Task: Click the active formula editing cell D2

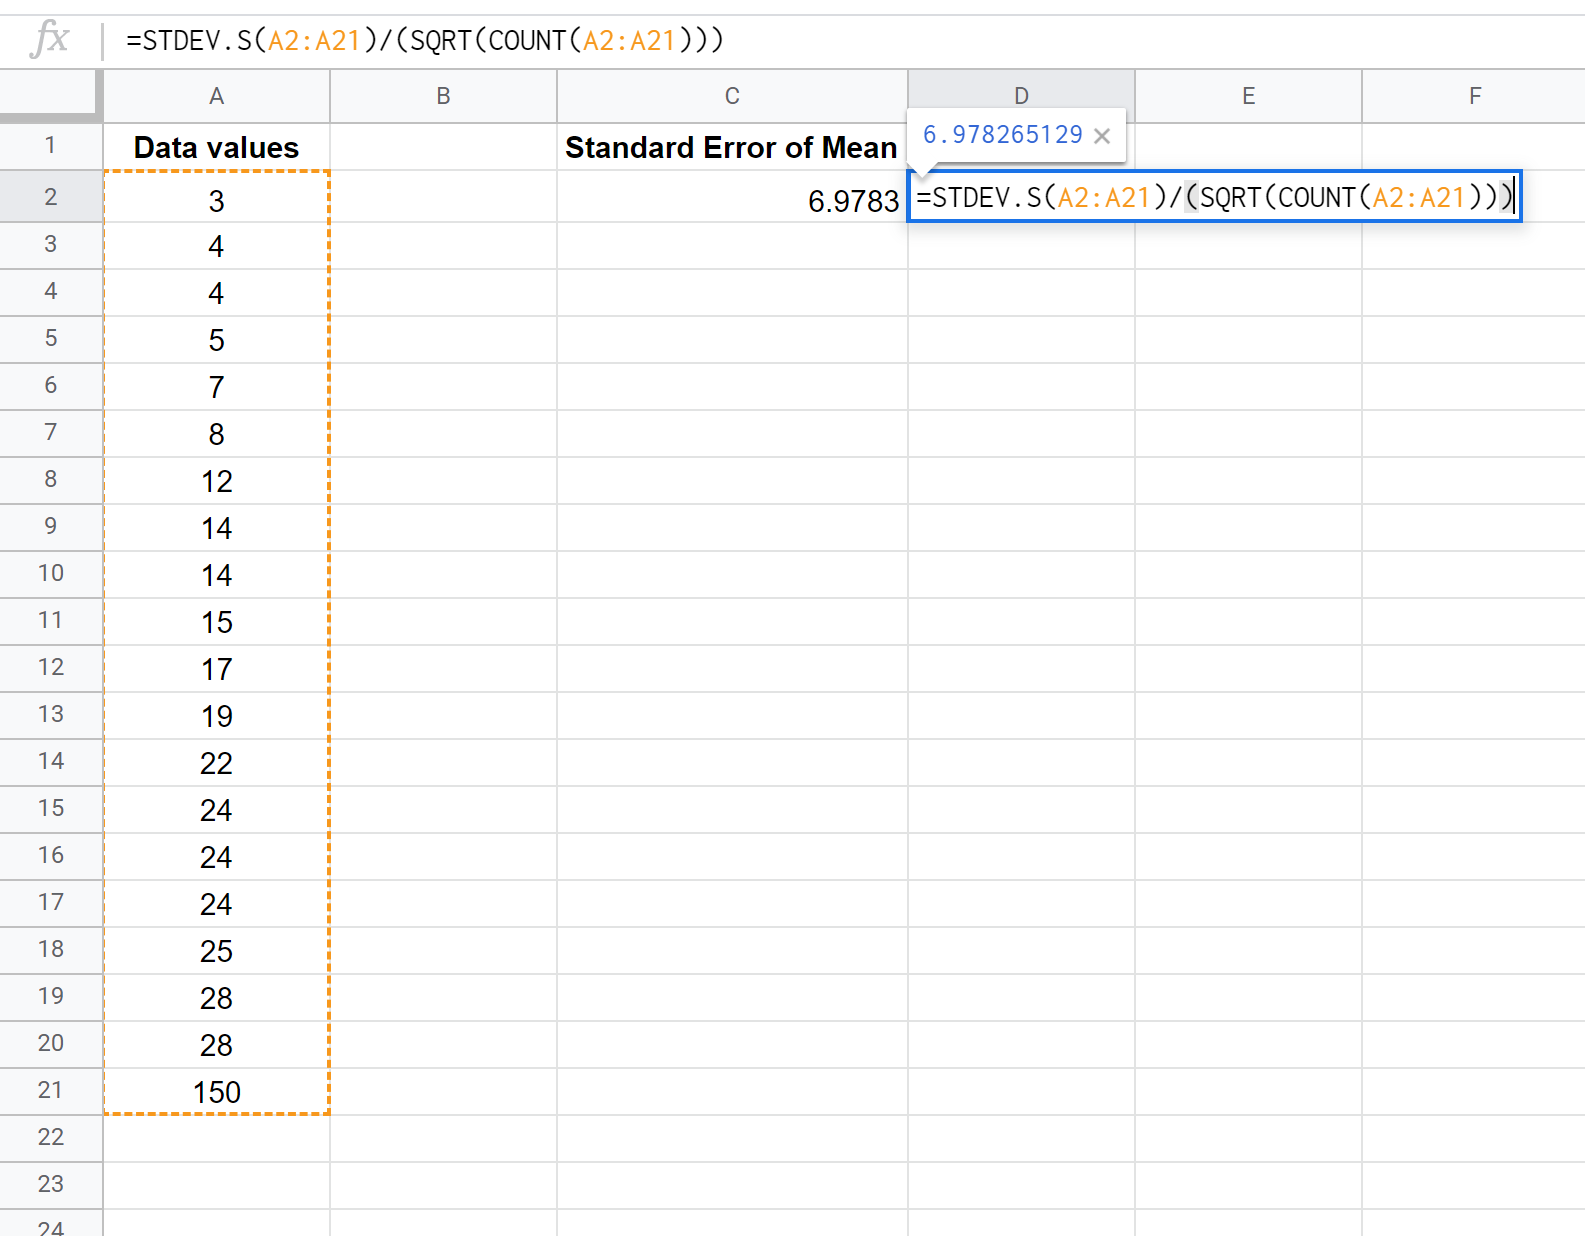Action: [1214, 197]
